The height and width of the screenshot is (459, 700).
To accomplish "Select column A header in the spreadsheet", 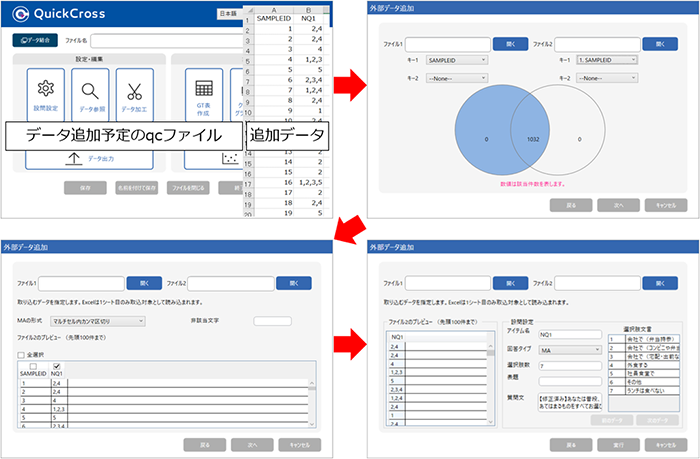I will pos(274,10).
